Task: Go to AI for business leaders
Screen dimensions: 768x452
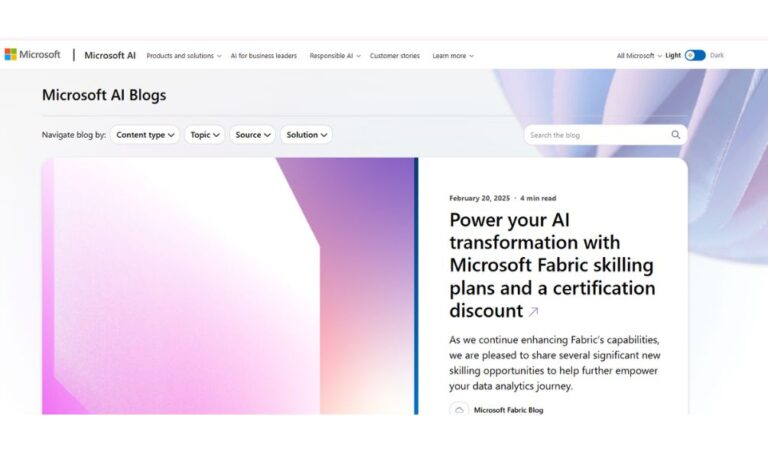Action: (264, 56)
